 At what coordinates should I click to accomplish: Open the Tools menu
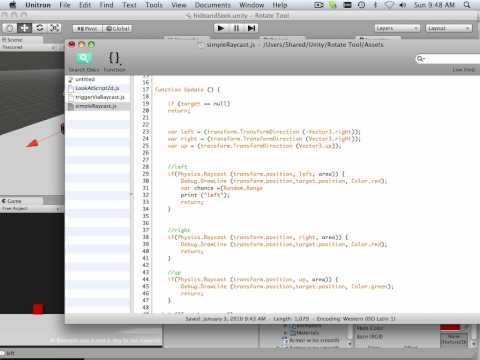pyautogui.click(x=154, y=5)
